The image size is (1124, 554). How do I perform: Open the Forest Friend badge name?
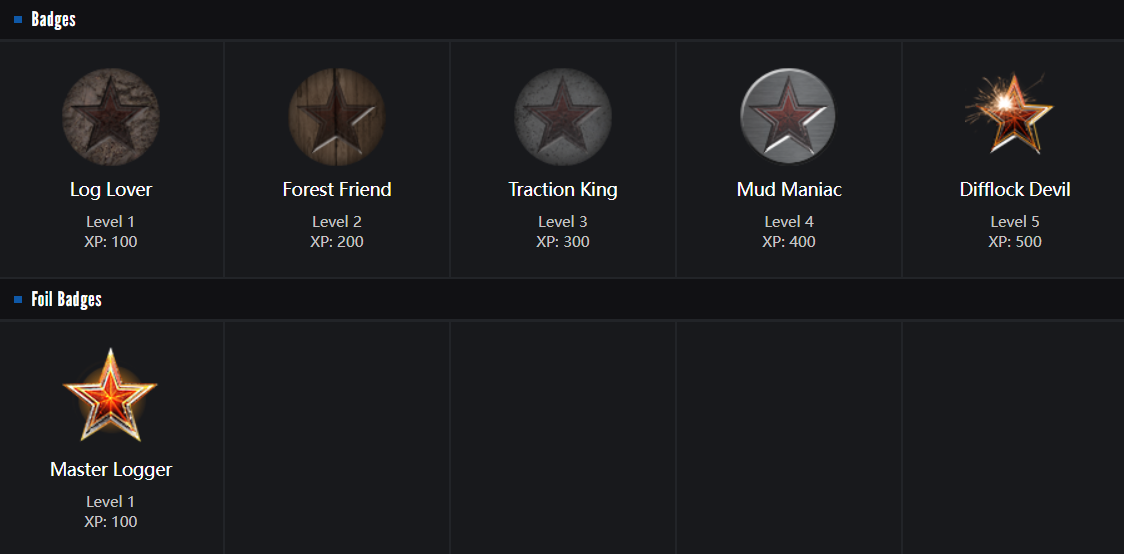tap(337, 189)
